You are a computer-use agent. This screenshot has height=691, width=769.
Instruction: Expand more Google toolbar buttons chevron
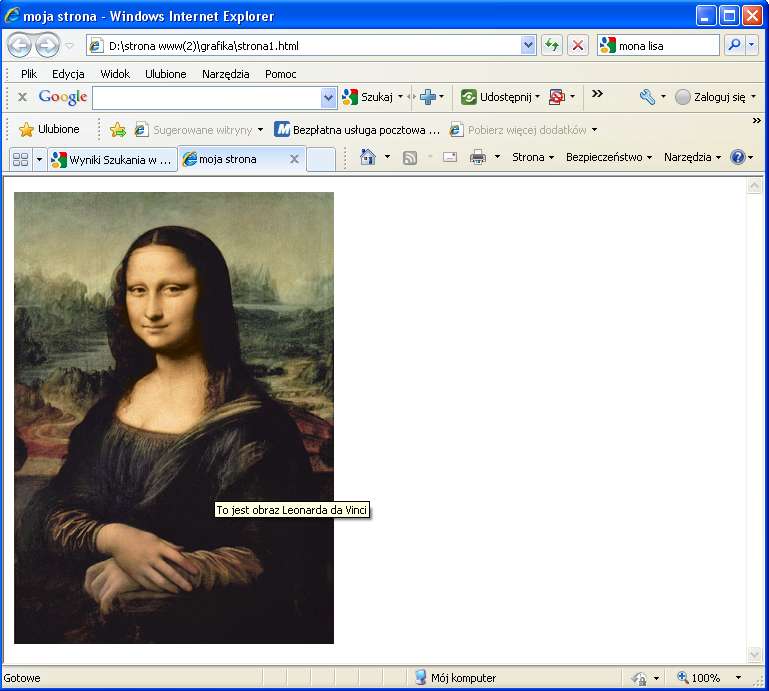(597, 94)
